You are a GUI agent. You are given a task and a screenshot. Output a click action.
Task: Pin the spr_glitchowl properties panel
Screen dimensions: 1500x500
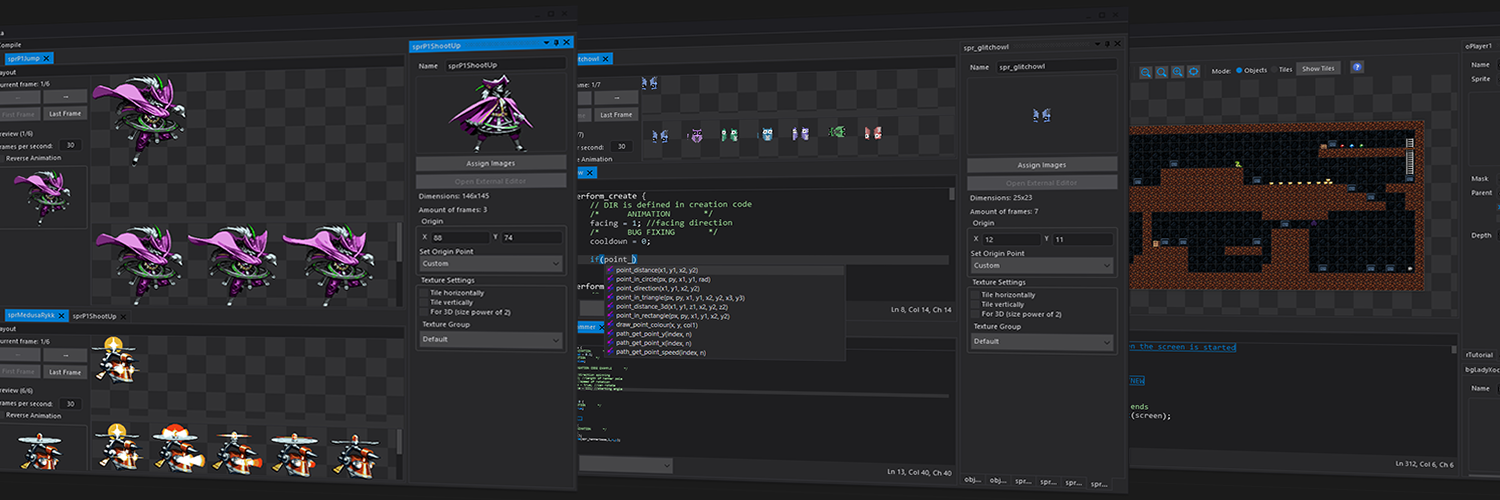[1107, 44]
